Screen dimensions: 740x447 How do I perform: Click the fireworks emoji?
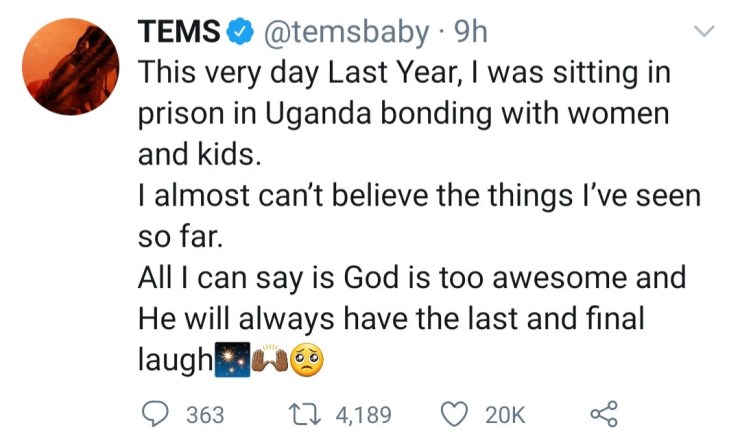click(233, 359)
